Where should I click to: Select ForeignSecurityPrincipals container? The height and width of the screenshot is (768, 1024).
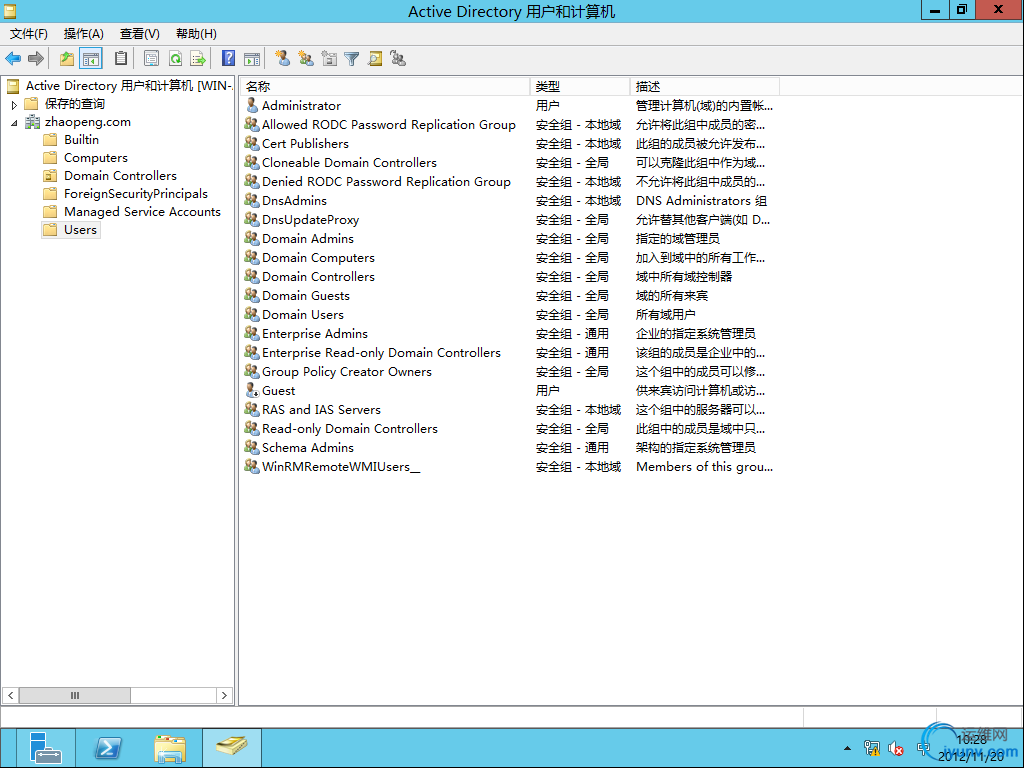tap(135, 194)
